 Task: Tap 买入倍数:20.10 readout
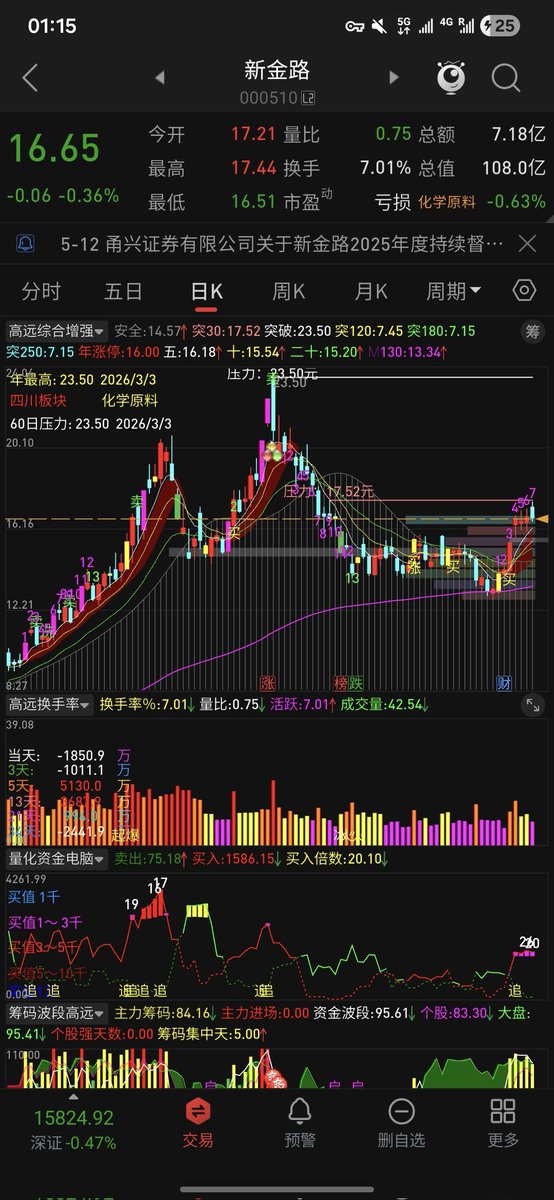tap(338, 858)
